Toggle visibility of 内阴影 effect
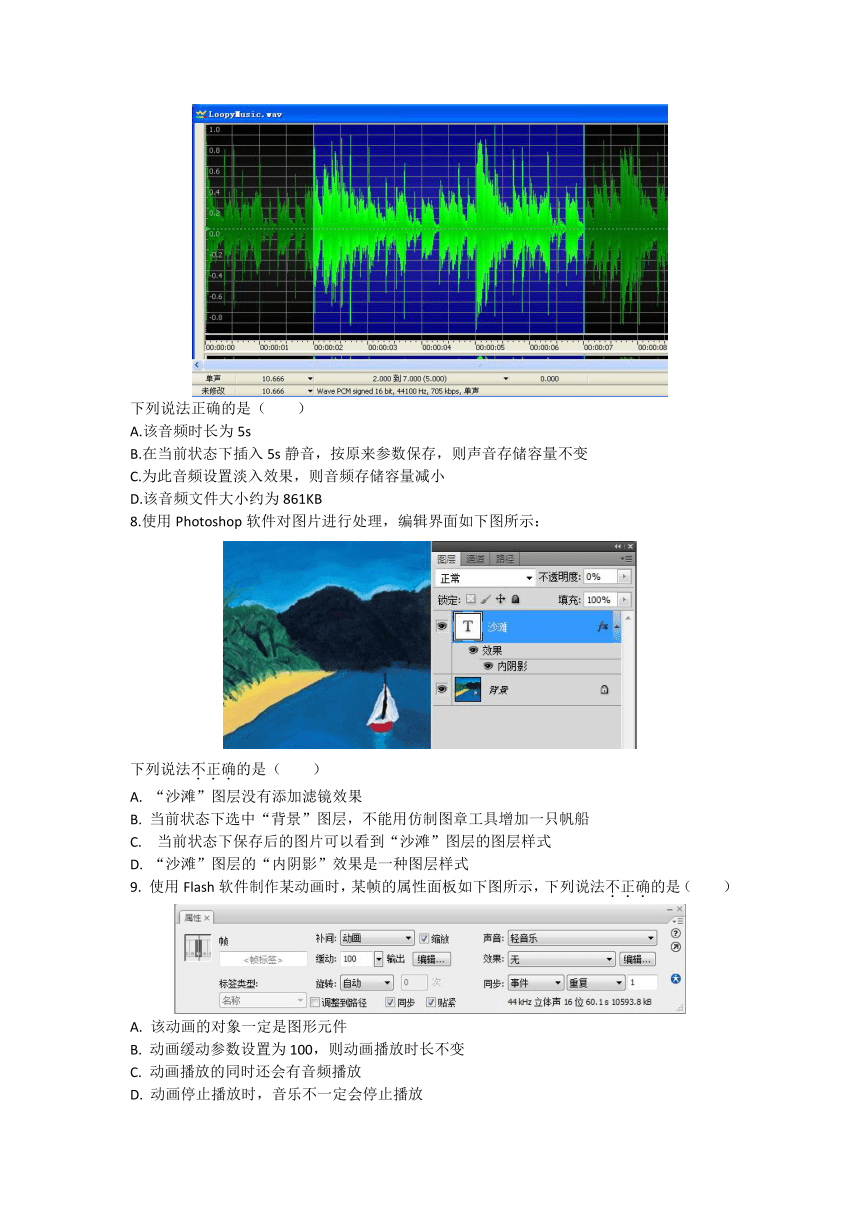 (488, 666)
